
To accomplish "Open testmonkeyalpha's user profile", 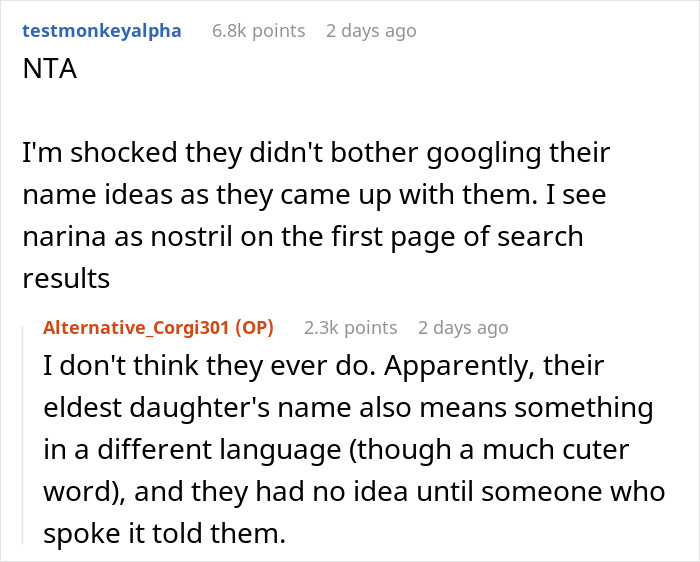I will pos(102,31).
